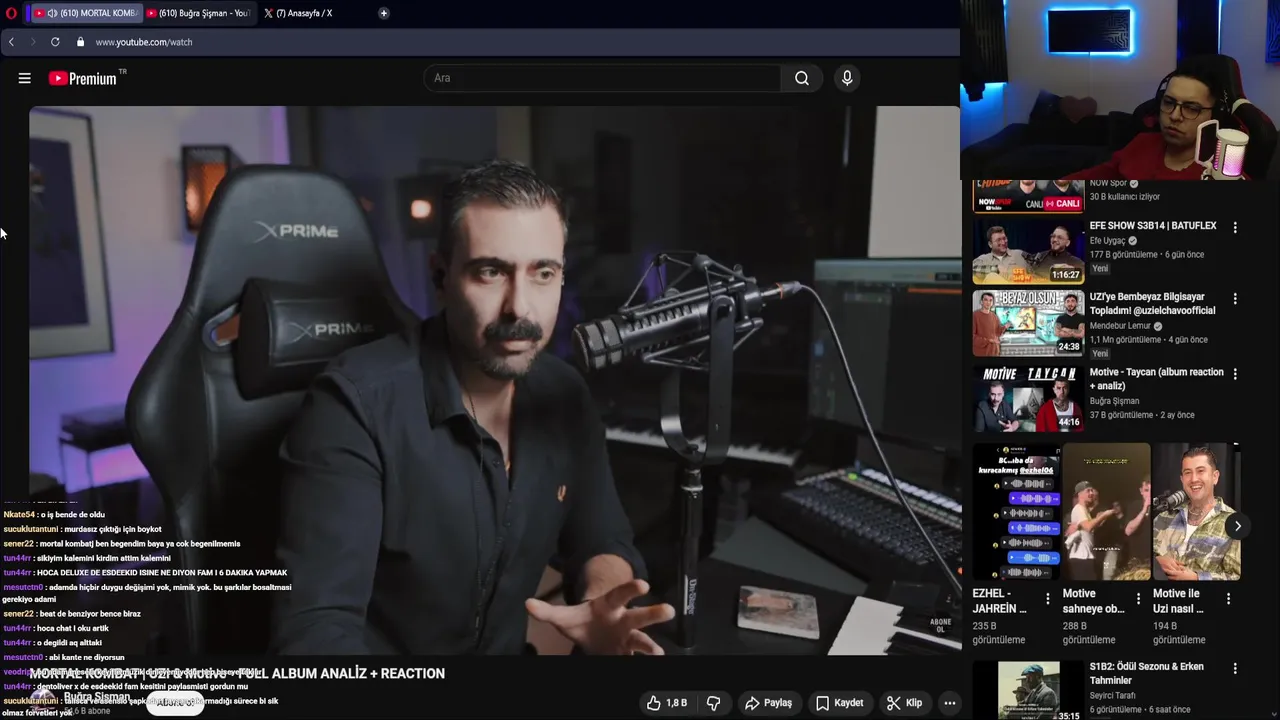The height and width of the screenshot is (720, 1280).
Task: Click the 'Yeni' badge under EFE SHOW video
Action: tap(1100, 269)
